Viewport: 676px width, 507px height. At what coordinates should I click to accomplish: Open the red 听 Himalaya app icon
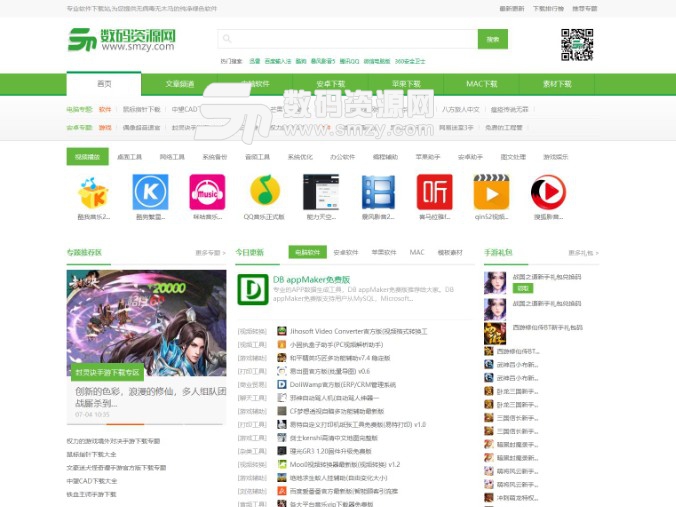[x=435, y=192]
